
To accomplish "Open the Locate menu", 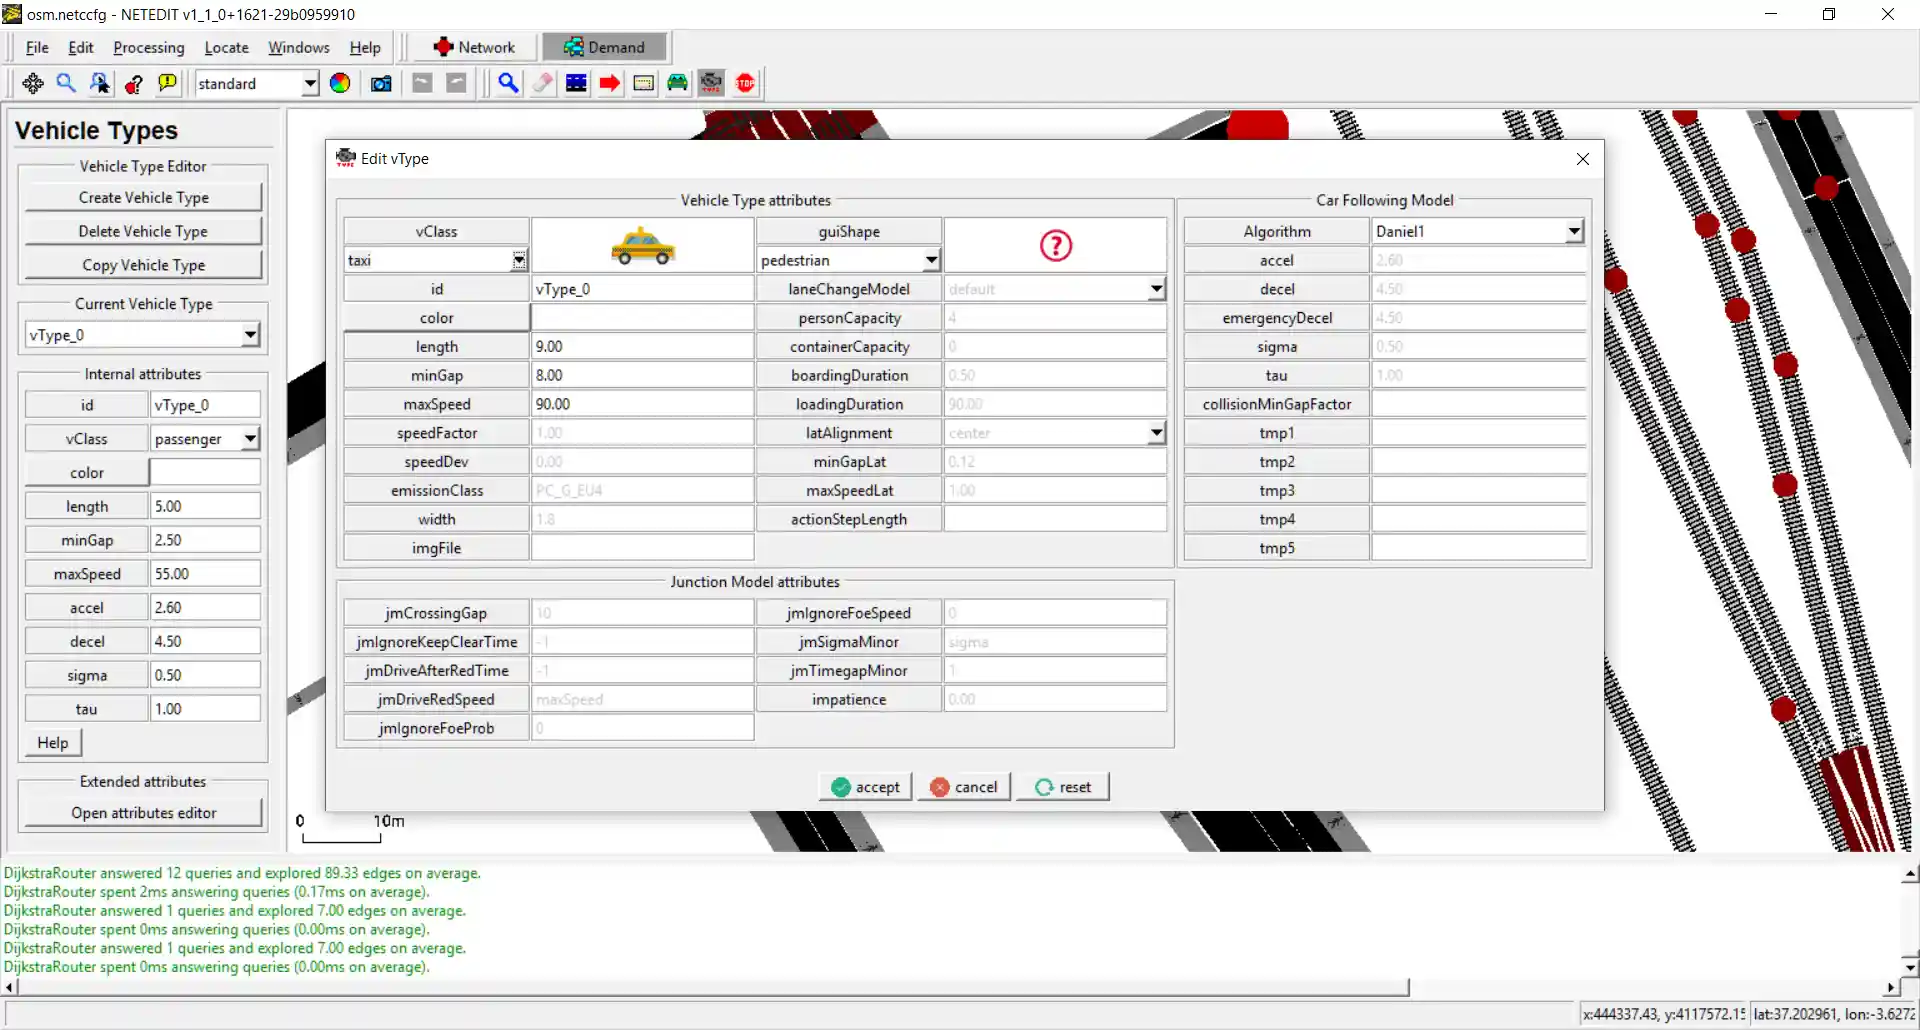I will [x=226, y=48].
